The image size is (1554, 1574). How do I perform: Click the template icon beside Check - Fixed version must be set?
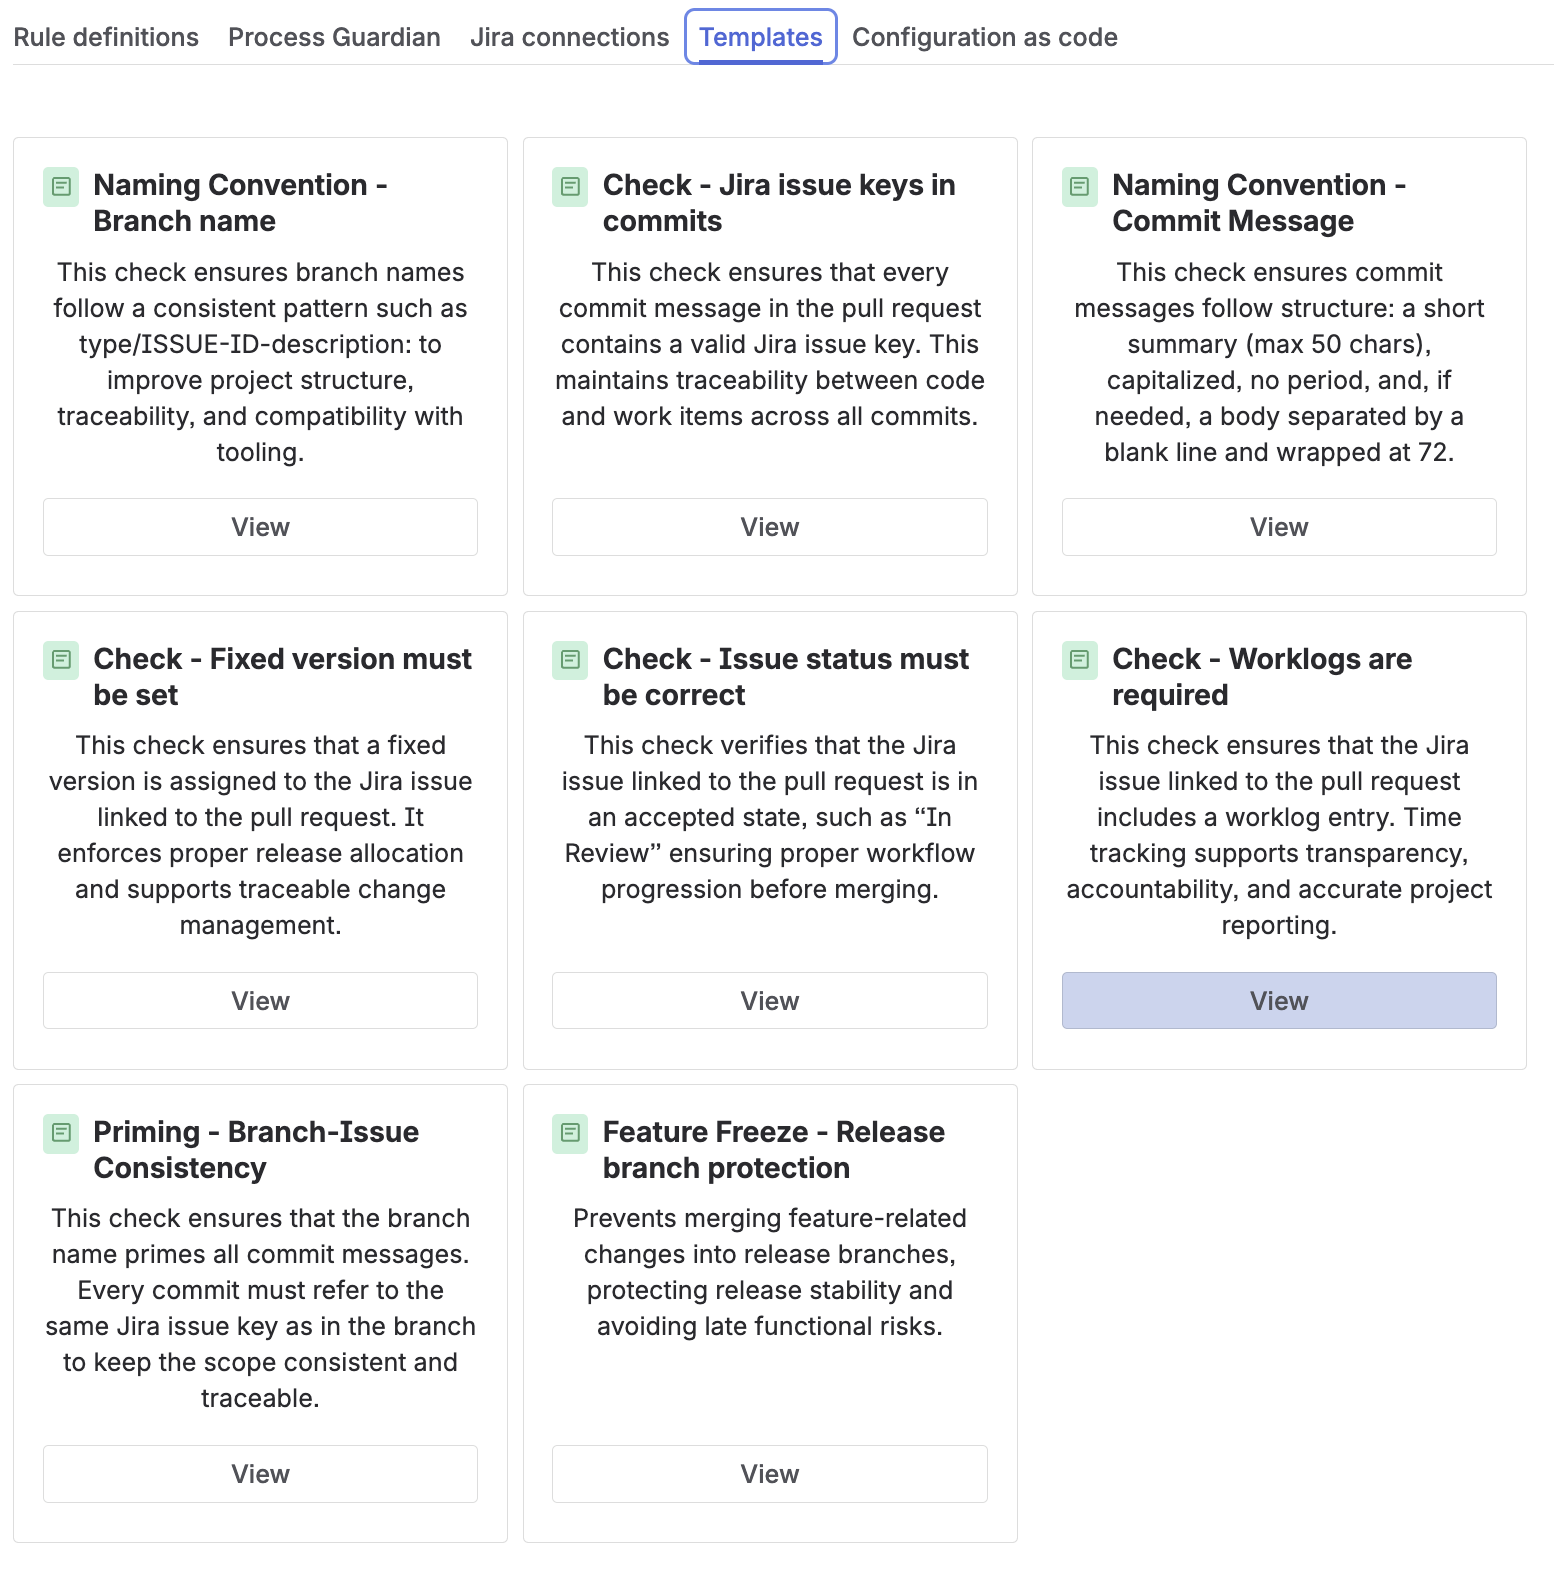pyautogui.click(x=61, y=660)
